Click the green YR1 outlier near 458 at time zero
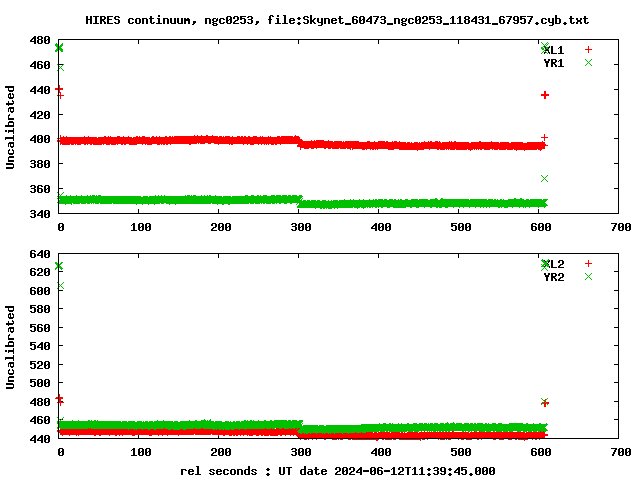This screenshot has width=640, height=480. pyautogui.click(x=61, y=67)
